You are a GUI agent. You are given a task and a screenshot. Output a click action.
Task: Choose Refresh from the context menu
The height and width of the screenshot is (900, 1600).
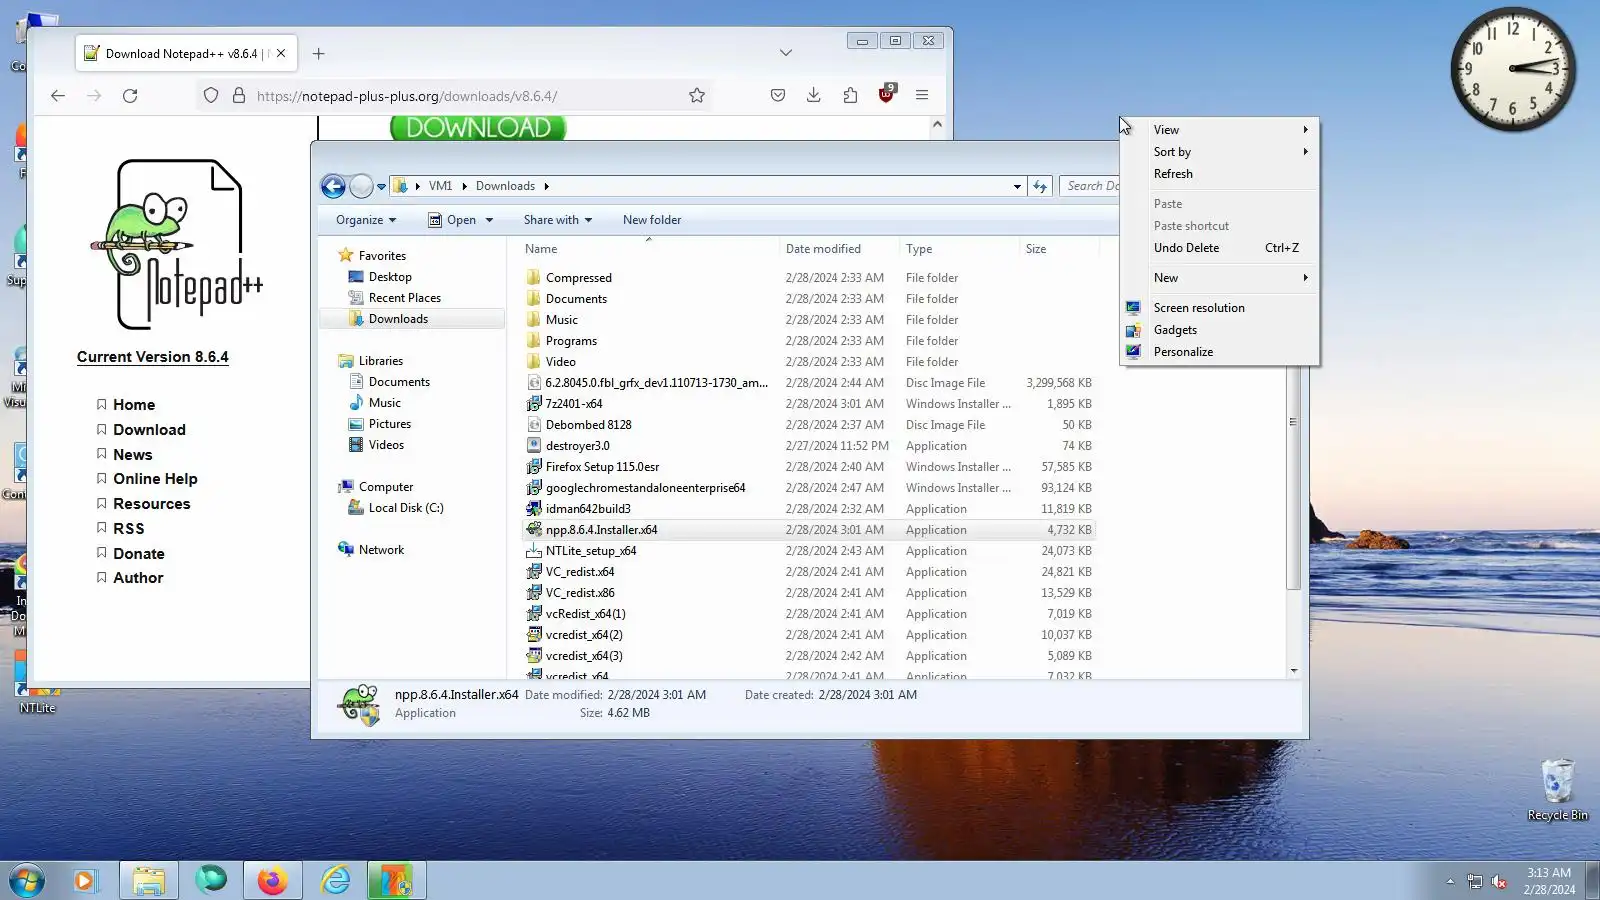pyautogui.click(x=1220, y=174)
